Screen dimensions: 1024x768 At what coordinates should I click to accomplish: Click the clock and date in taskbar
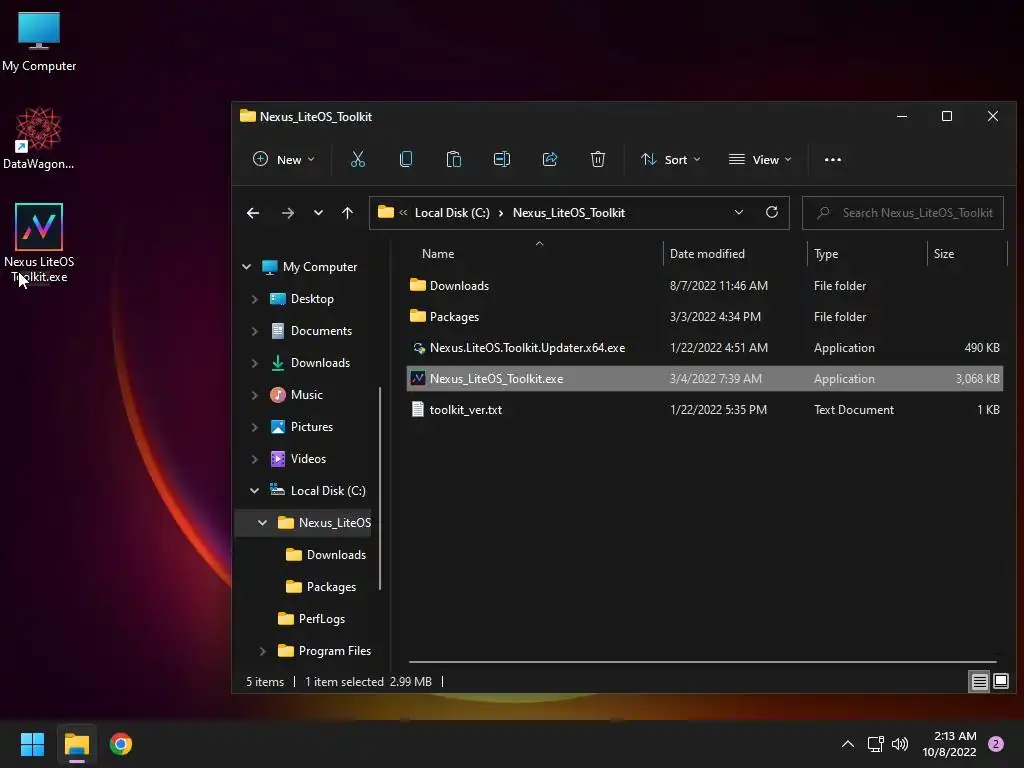tap(950, 744)
